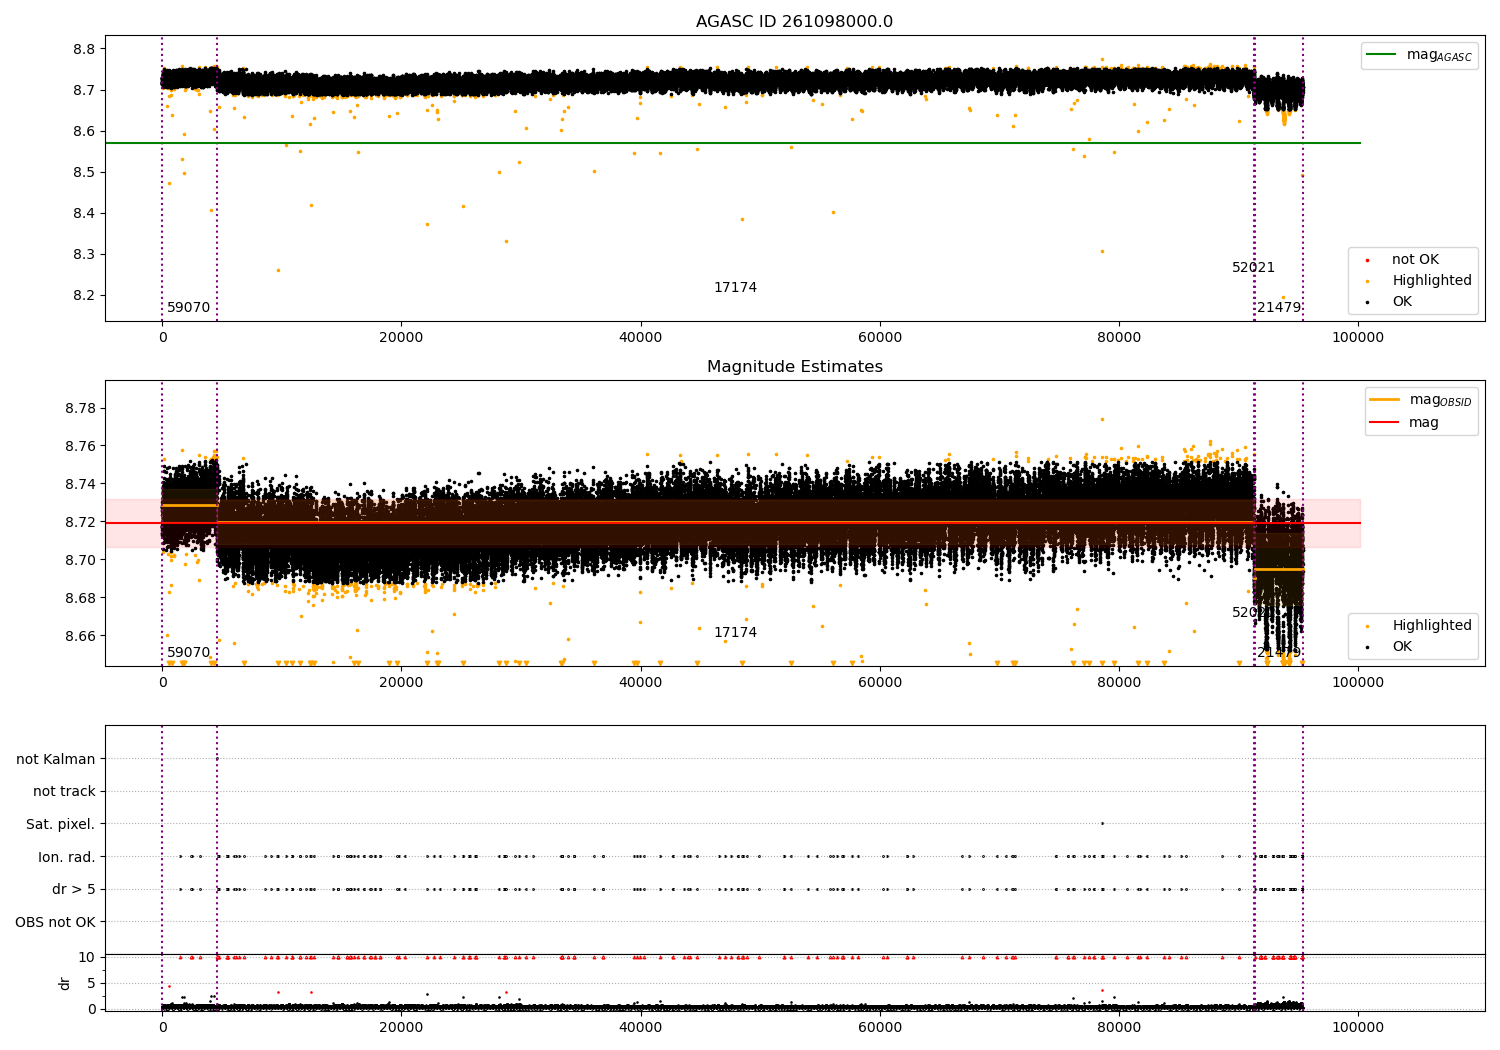The height and width of the screenshot is (1050, 1500).
Task: Click y-tick 8.8 on top plot
Action: click(84, 49)
